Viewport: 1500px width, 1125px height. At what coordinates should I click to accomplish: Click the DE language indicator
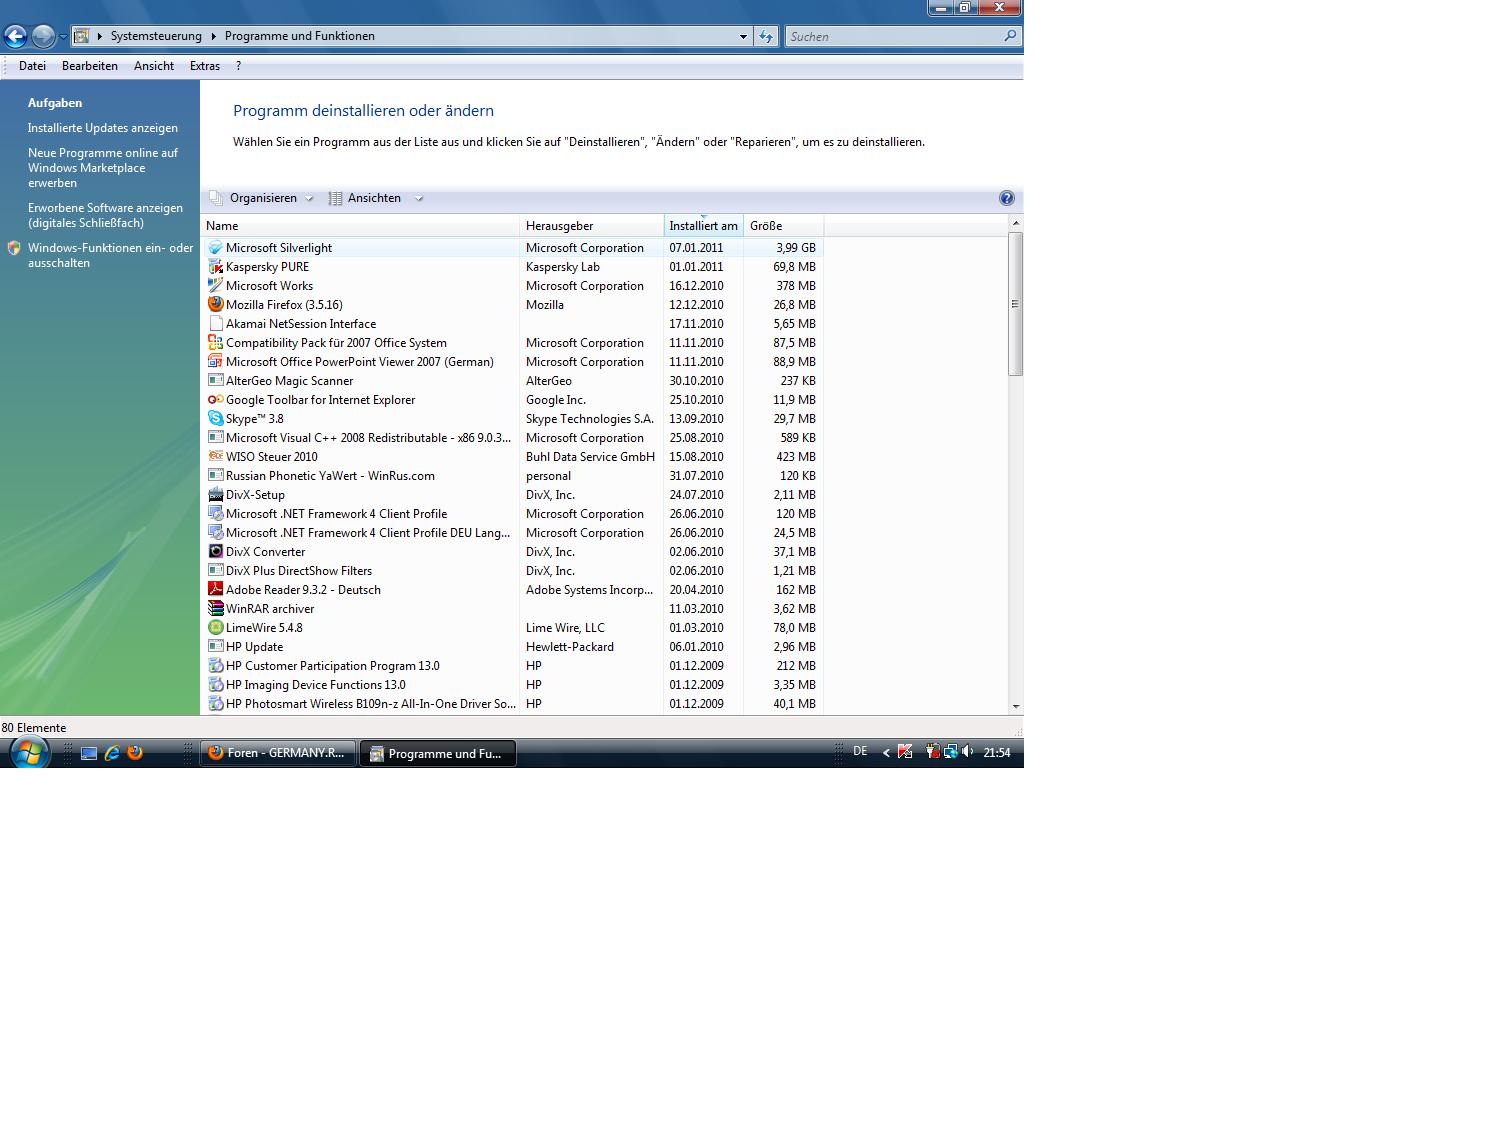pos(860,751)
